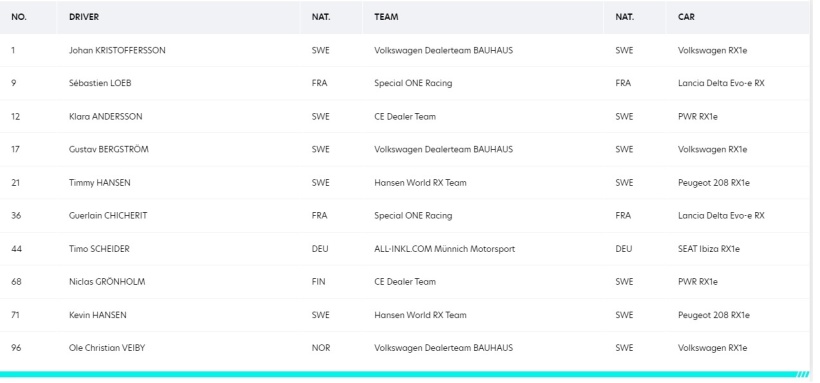The height and width of the screenshot is (383, 820).
Task: Select Special ONE Racing in Loeb's row
Action: pos(413,83)
